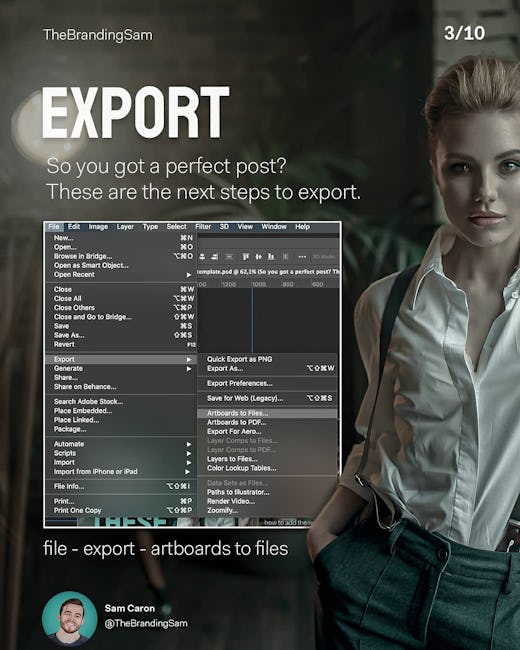The width and height of the screenshot is (520, 650).
Task: Select Export For Aero...
Action: [267, 432]
